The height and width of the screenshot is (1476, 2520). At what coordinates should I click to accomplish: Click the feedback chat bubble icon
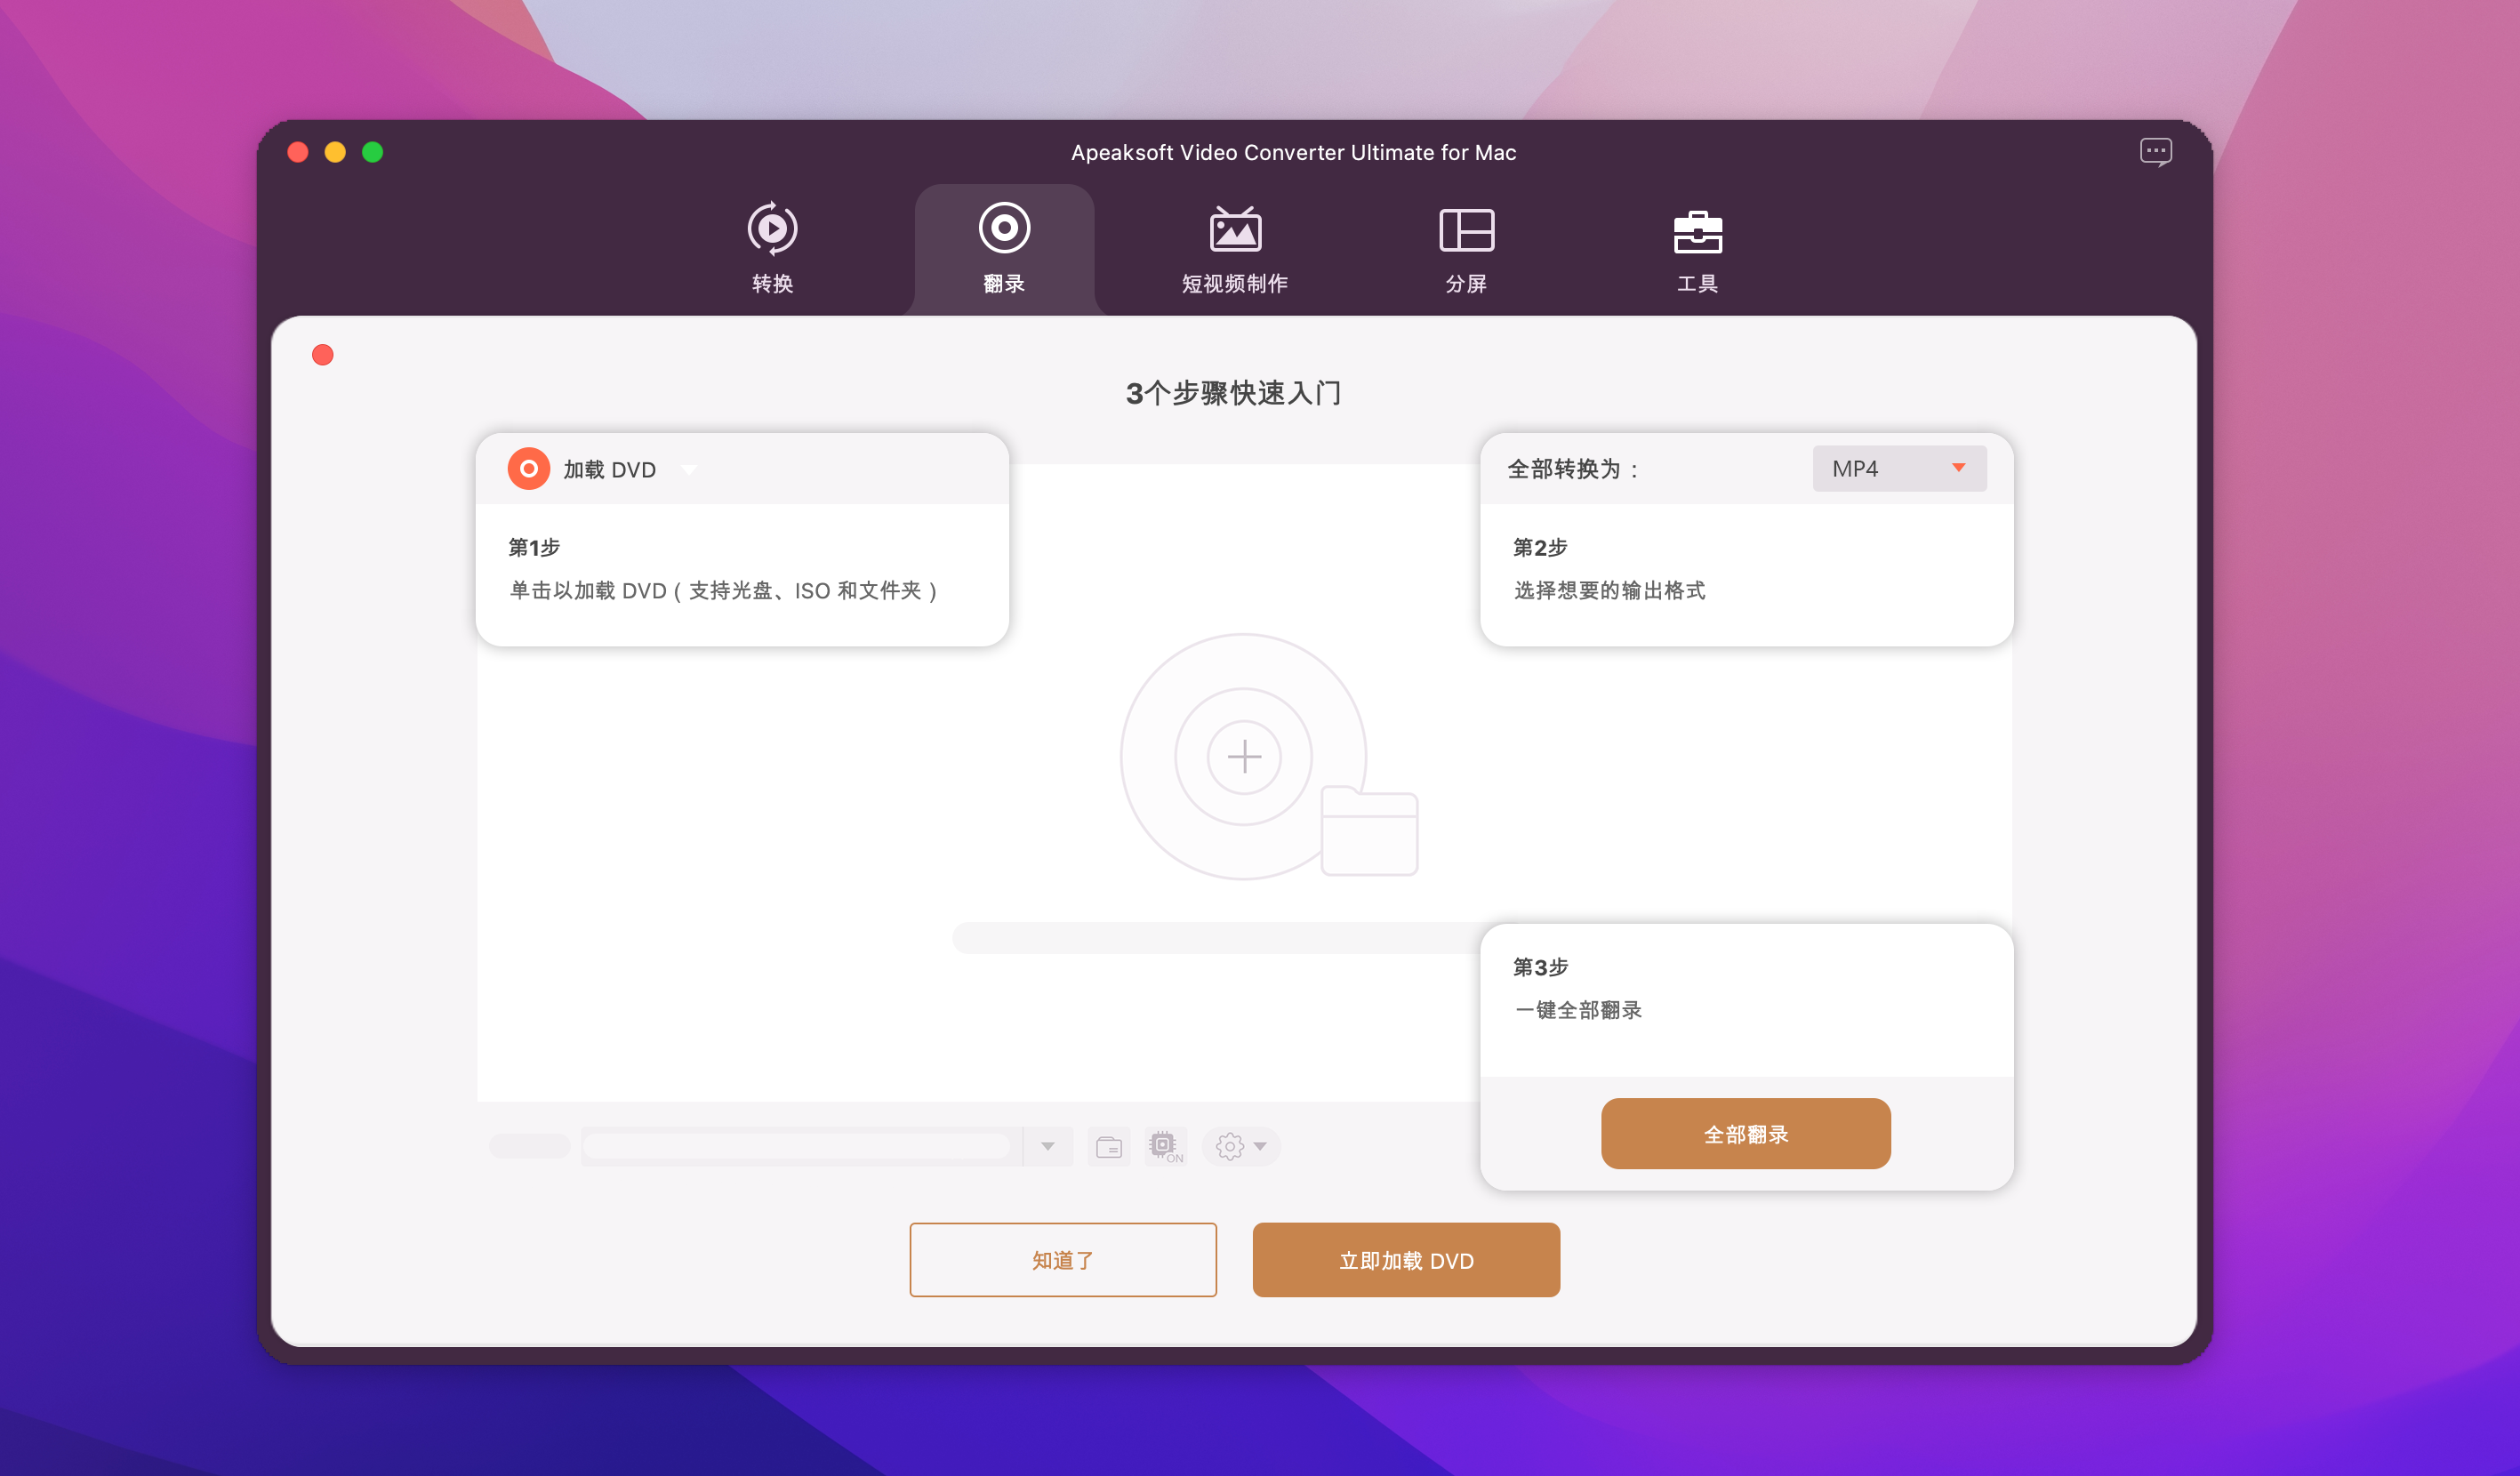pyautogui.click(x=2155, y=152)
